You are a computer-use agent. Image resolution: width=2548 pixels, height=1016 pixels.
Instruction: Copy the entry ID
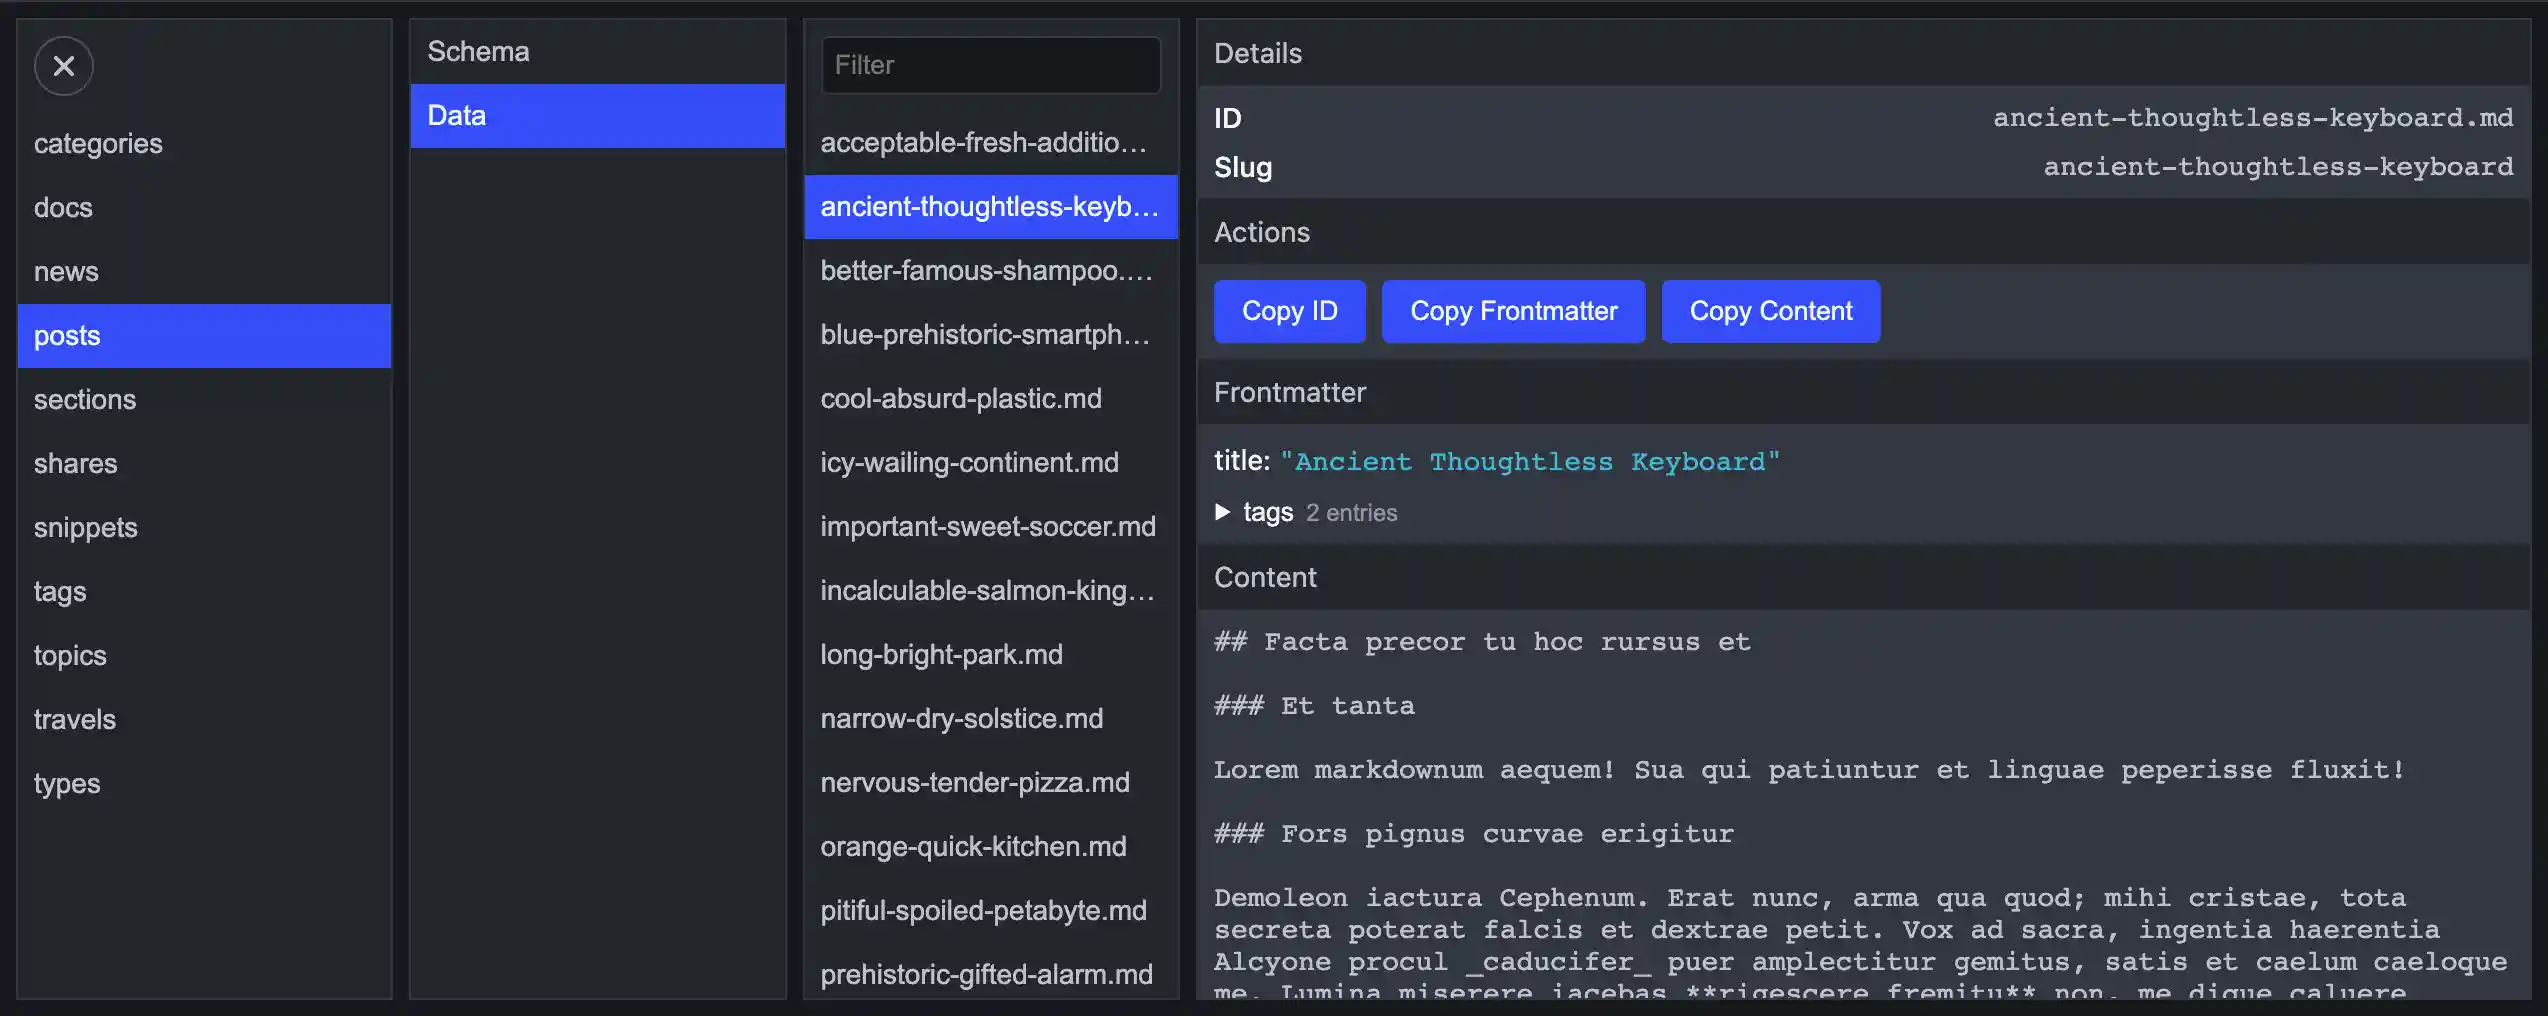(x=1289, y=311)
